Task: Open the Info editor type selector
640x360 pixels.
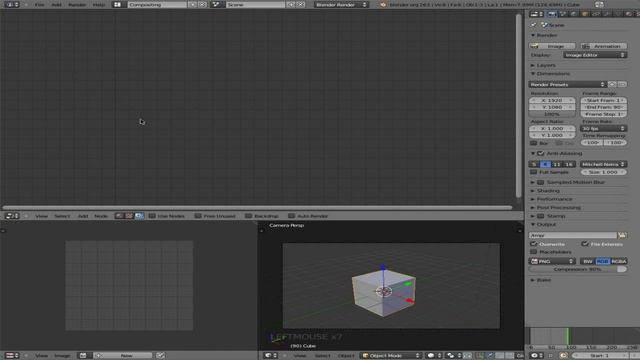Action: tap(11, 4)
